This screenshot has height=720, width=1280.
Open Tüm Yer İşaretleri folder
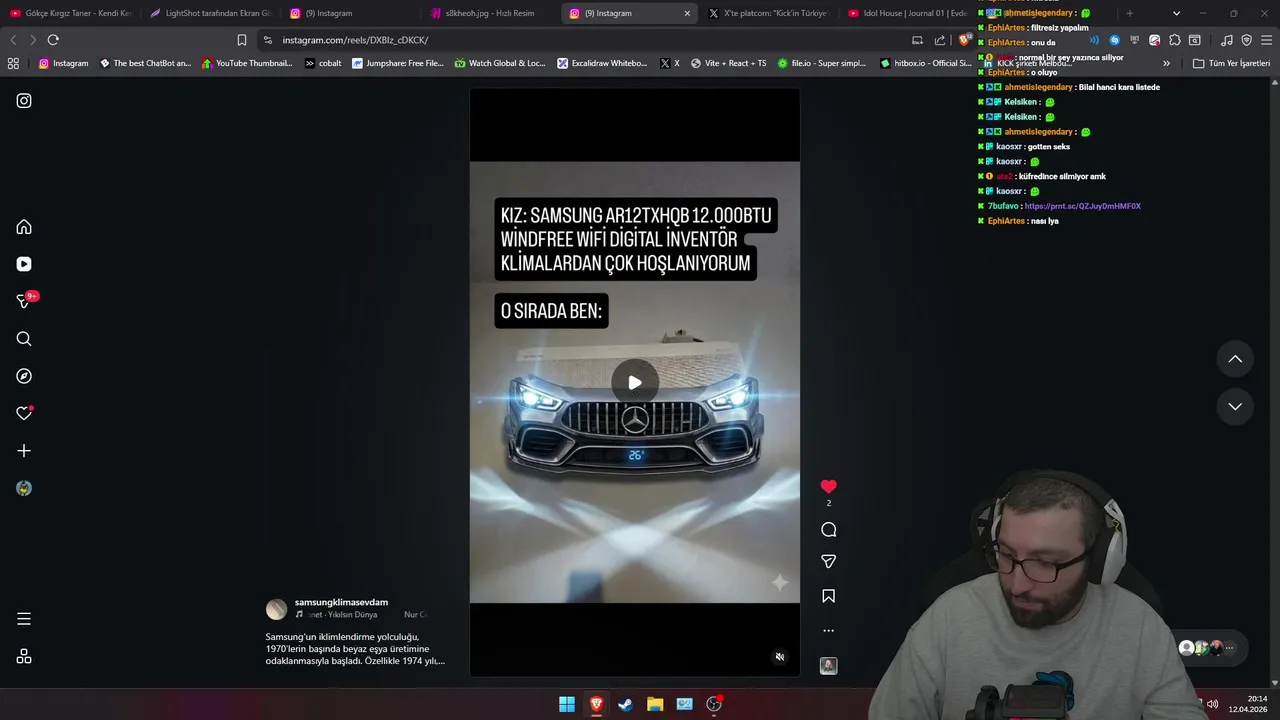(x=1232, y=63)
